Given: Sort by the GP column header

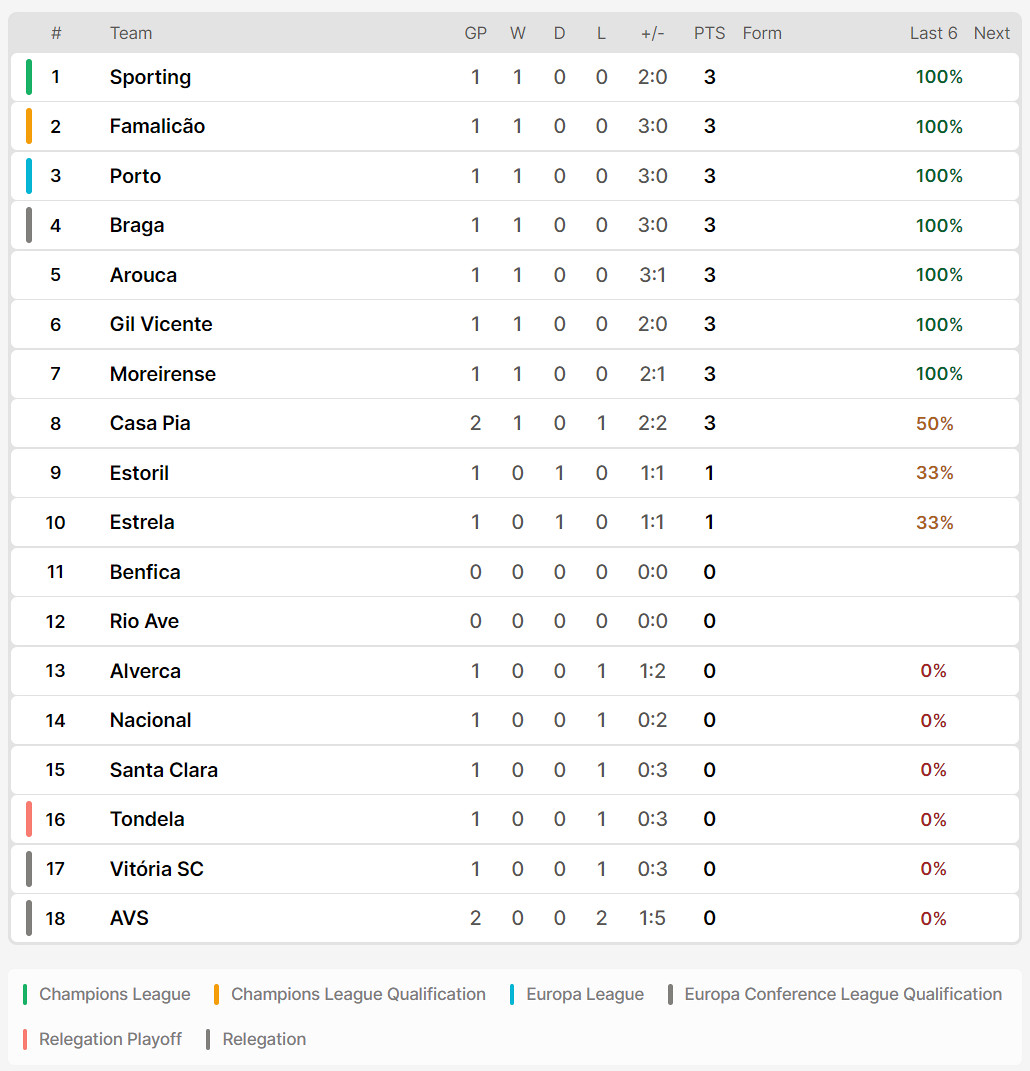Looking at the screenshot, I should (x=475, y=33).
